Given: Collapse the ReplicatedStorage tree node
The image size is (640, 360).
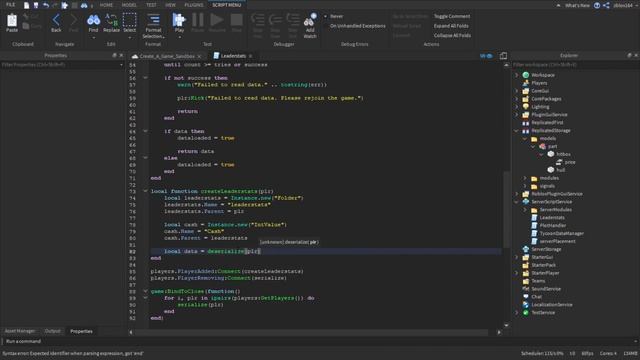Looking at the screenshot, I should pos(517,131).
